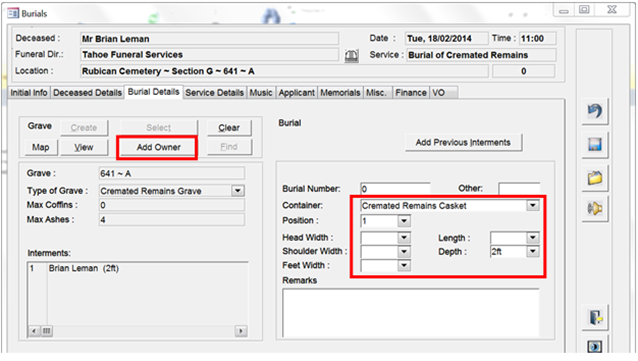Click the Add Owner button
This screenshot has width=638, height=361.
[x=158, y=147]
